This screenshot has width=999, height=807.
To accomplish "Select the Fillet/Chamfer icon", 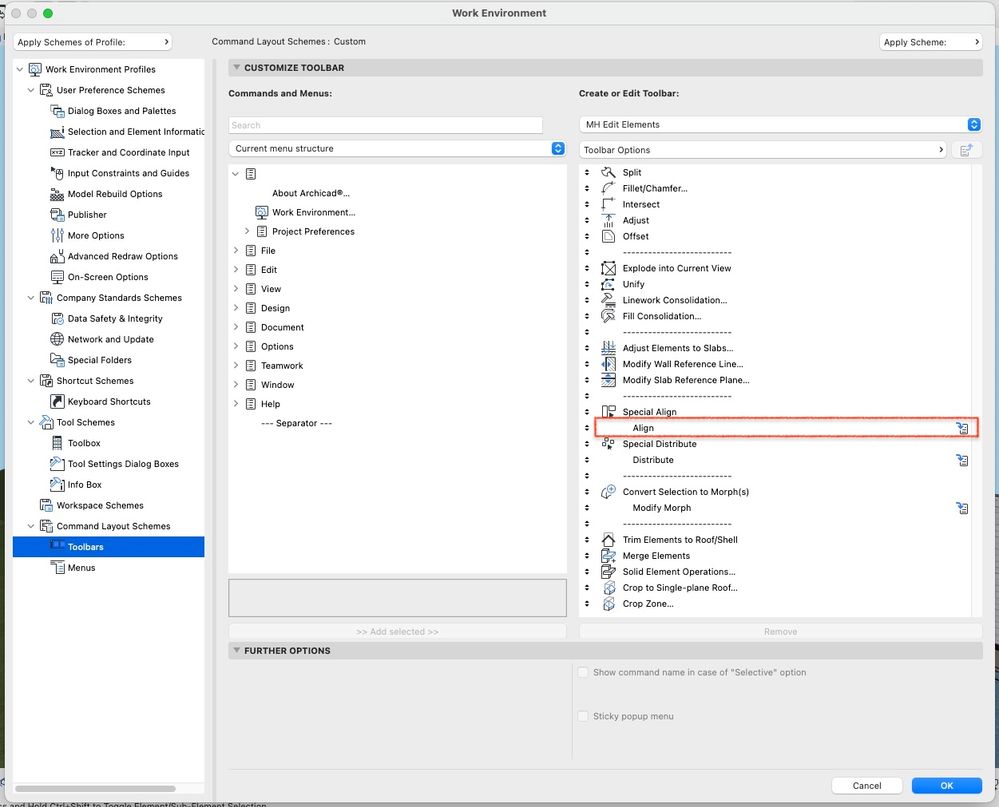I will pyautogui.click(x=608, y=189).
